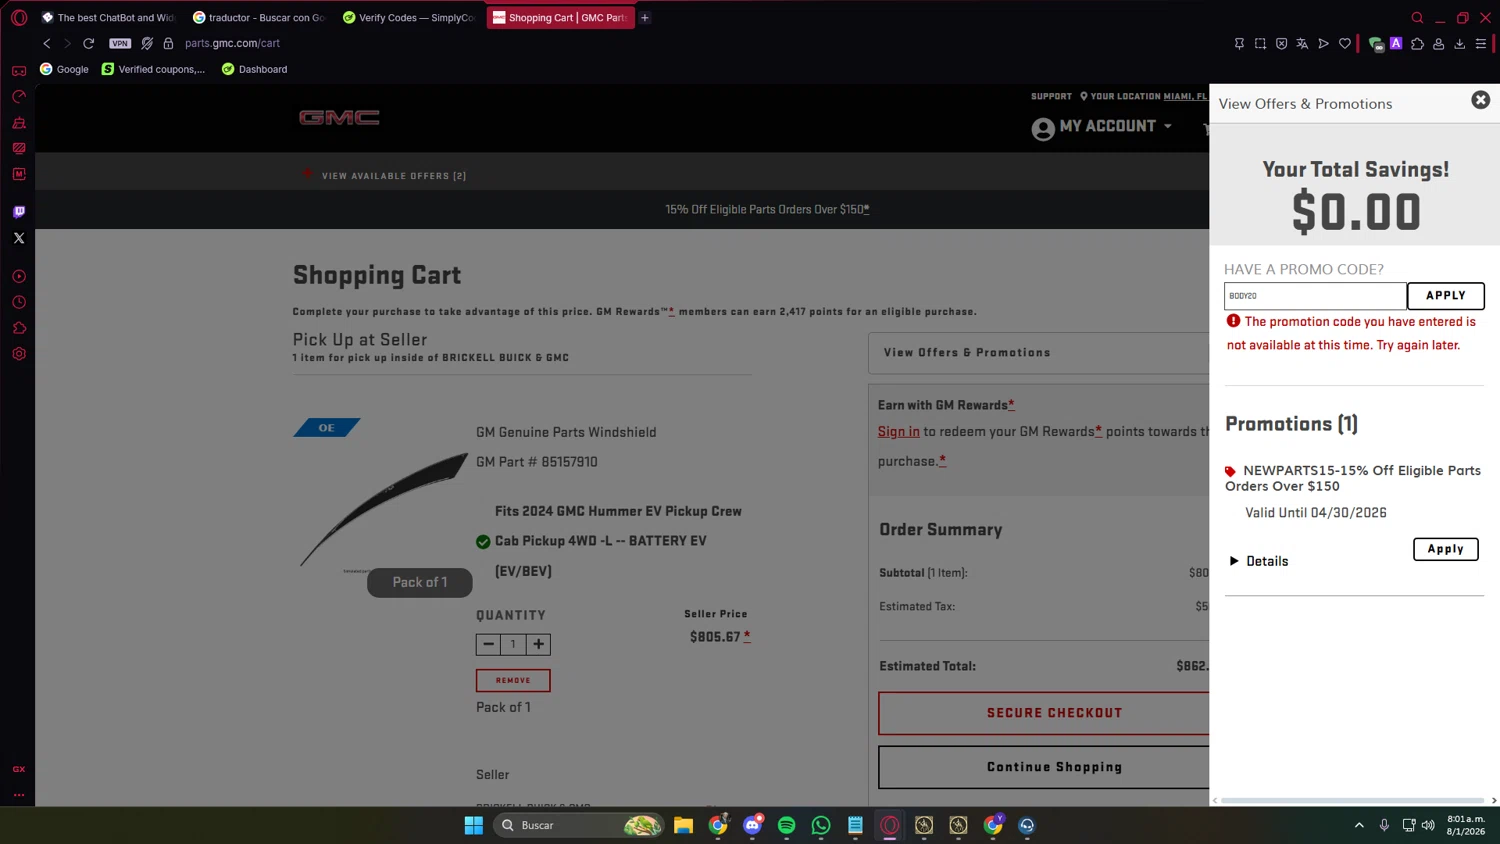Open Windows Start menu
The image size is (1500, 844).
pos(474,825)
